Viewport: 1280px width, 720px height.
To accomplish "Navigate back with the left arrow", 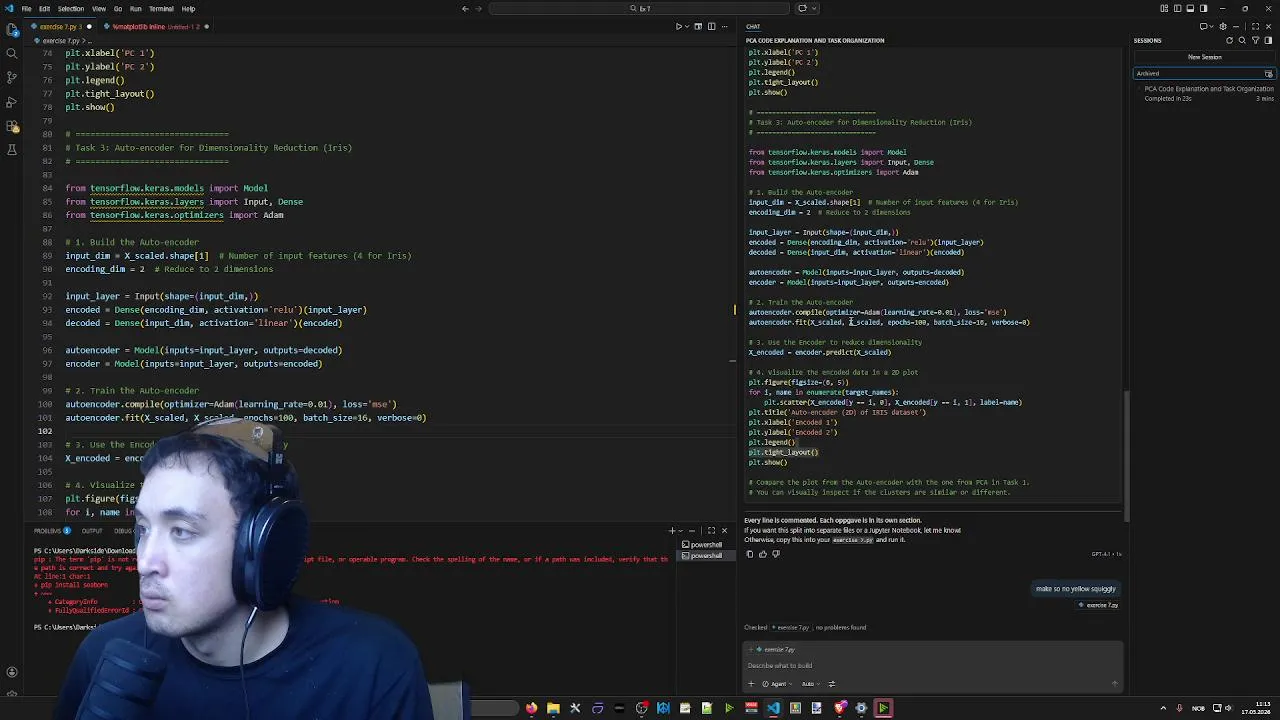I will point(465,8).
